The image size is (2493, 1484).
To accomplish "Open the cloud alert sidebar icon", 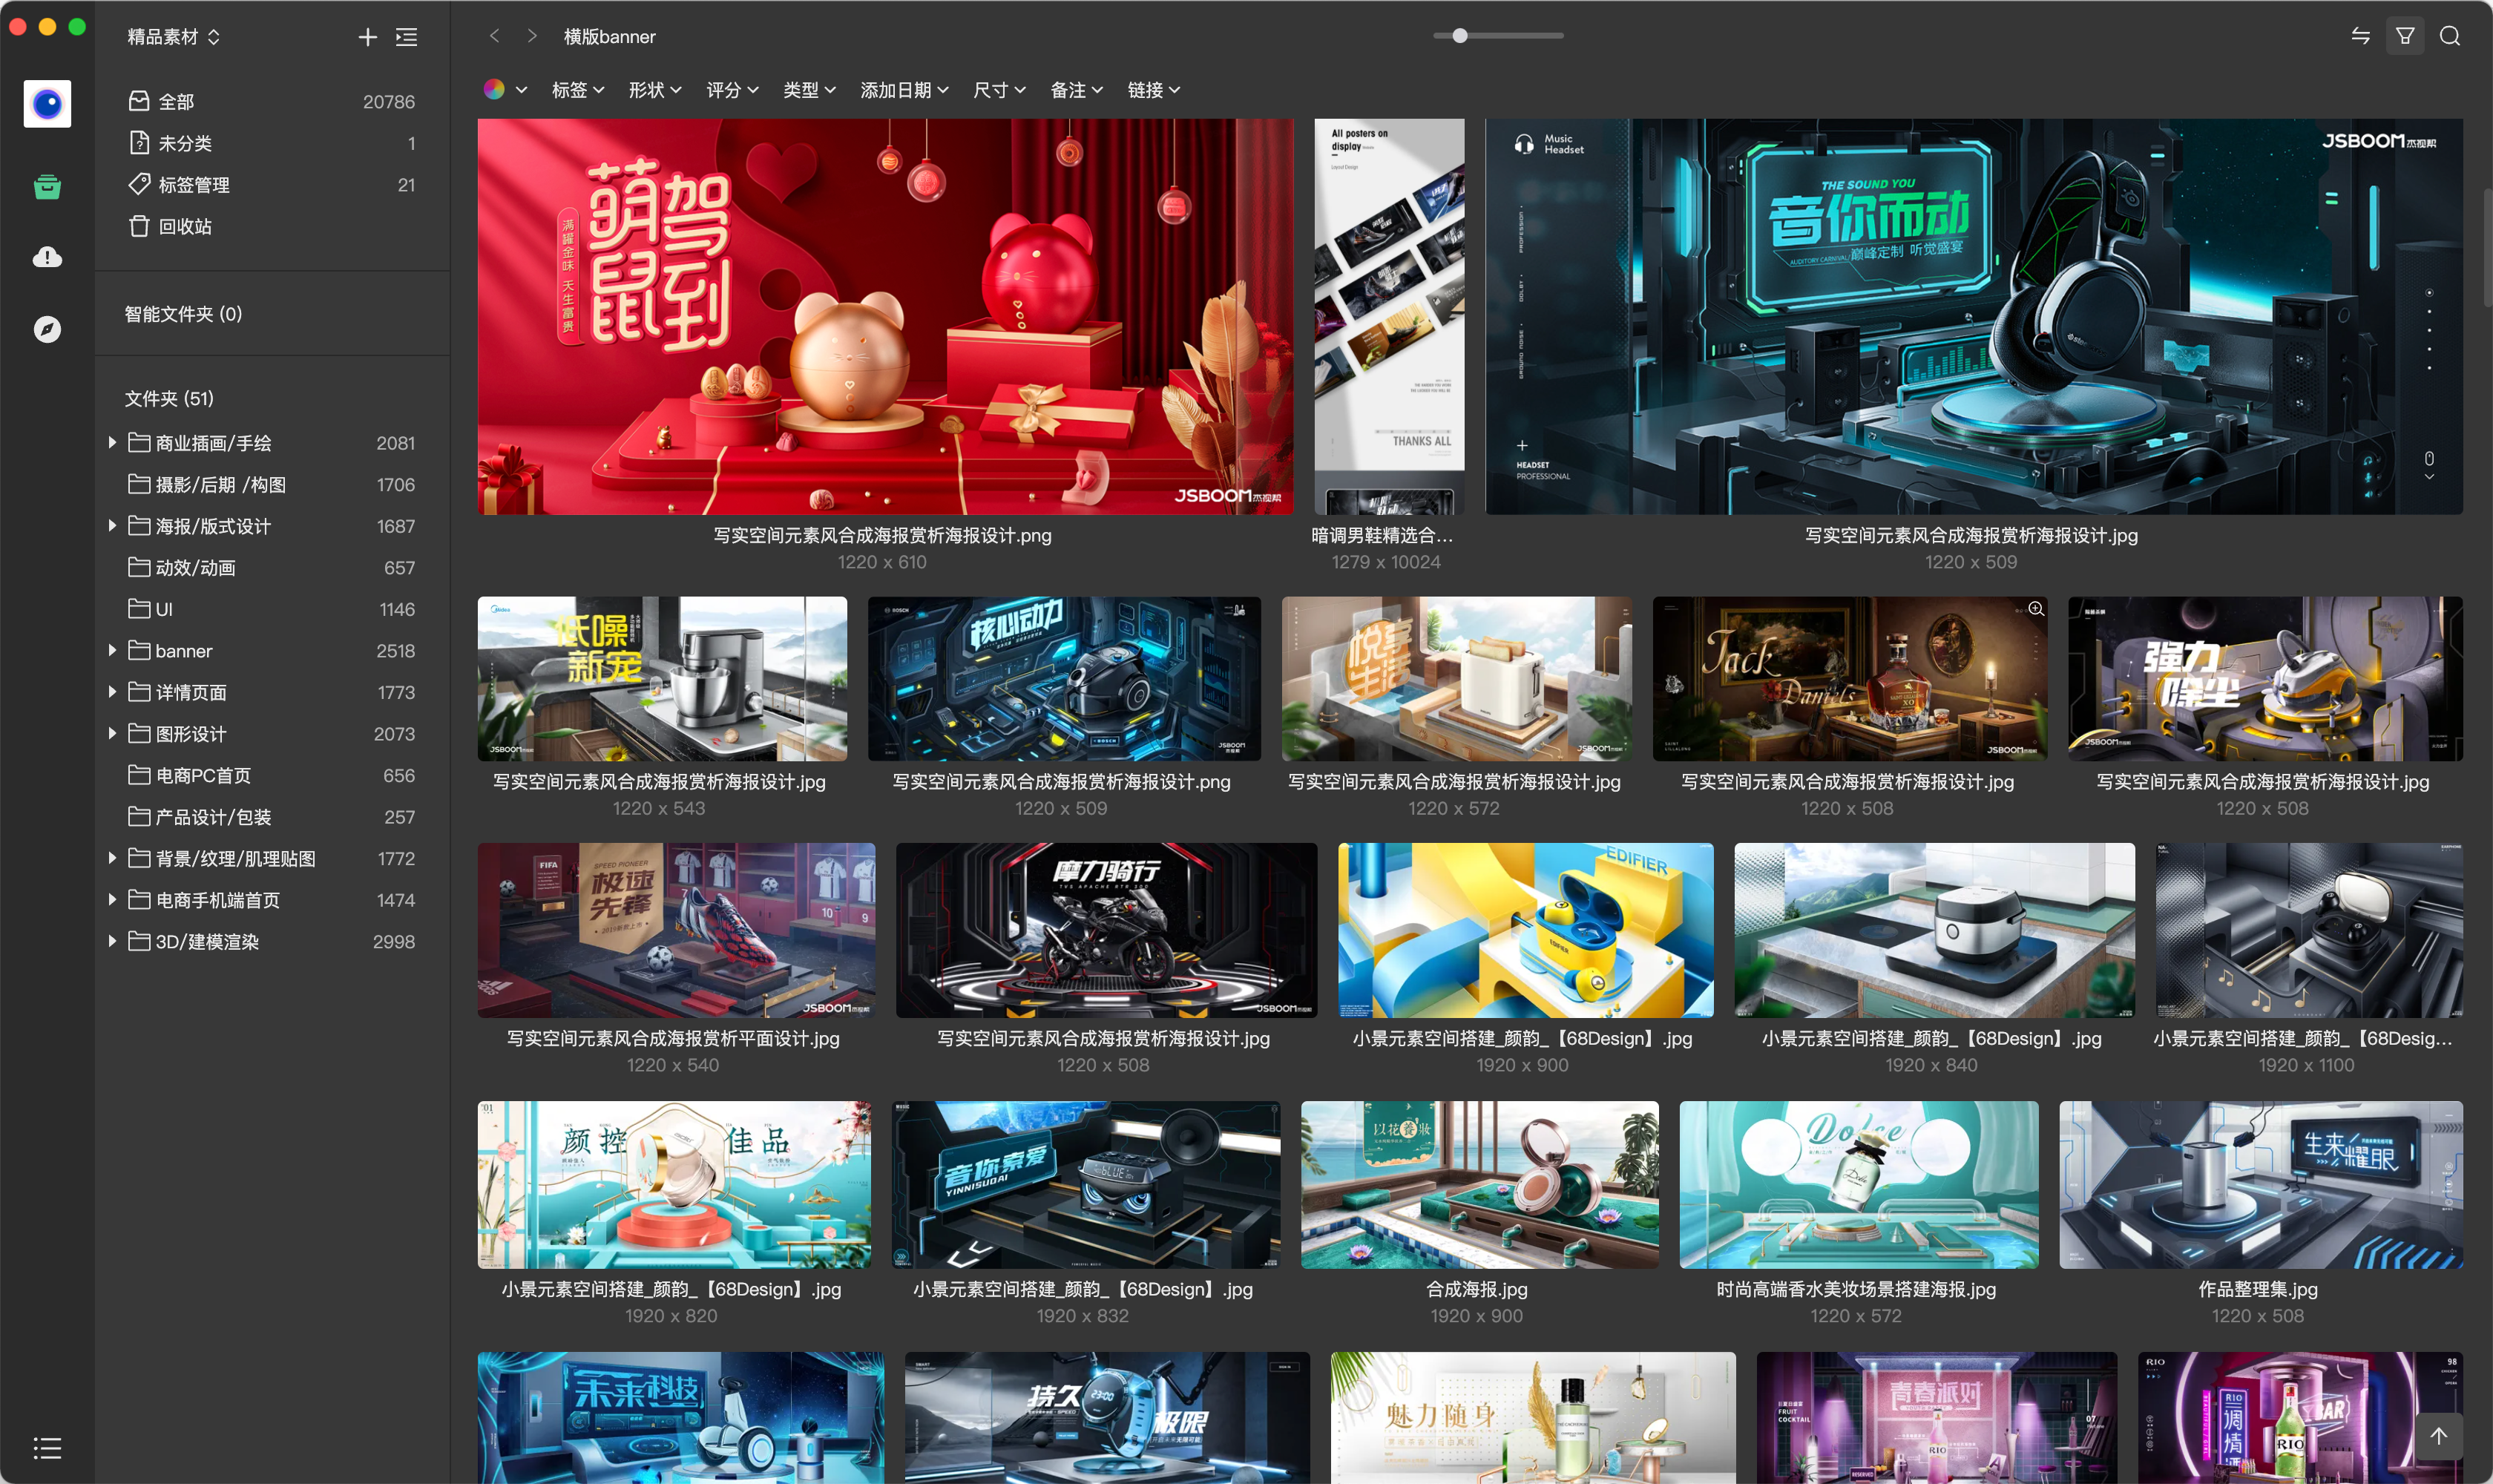I will pos(47,258).
